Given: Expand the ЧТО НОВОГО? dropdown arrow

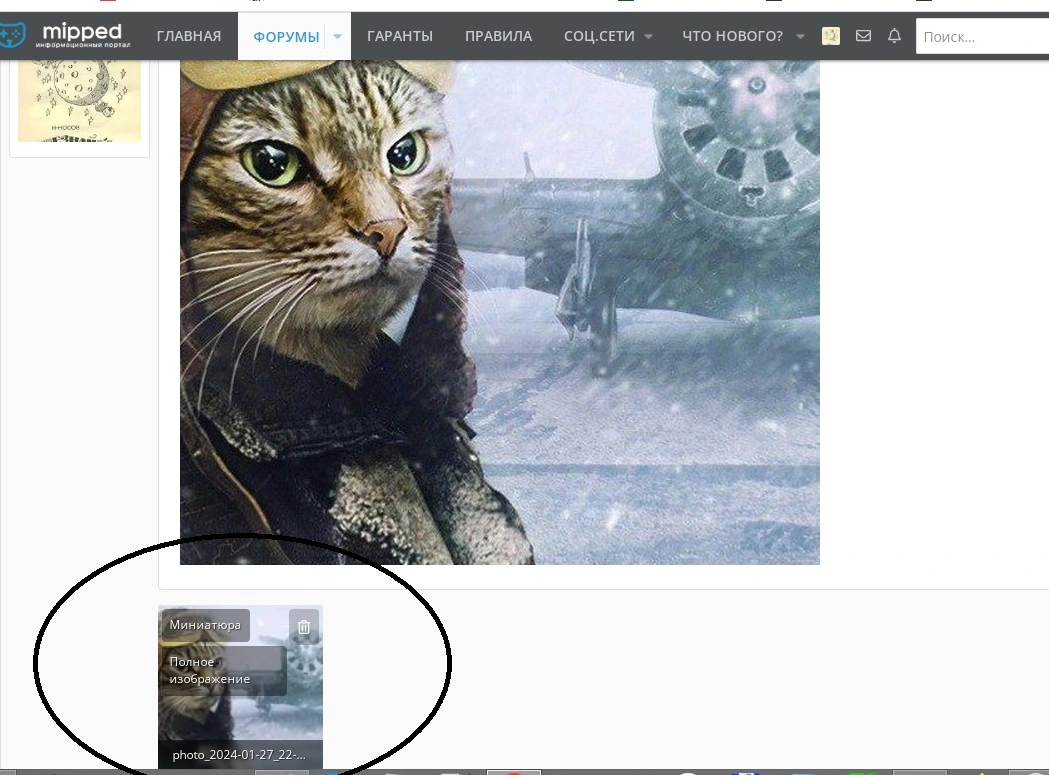Looking at the screenshot, I should [x=800, y=37].
